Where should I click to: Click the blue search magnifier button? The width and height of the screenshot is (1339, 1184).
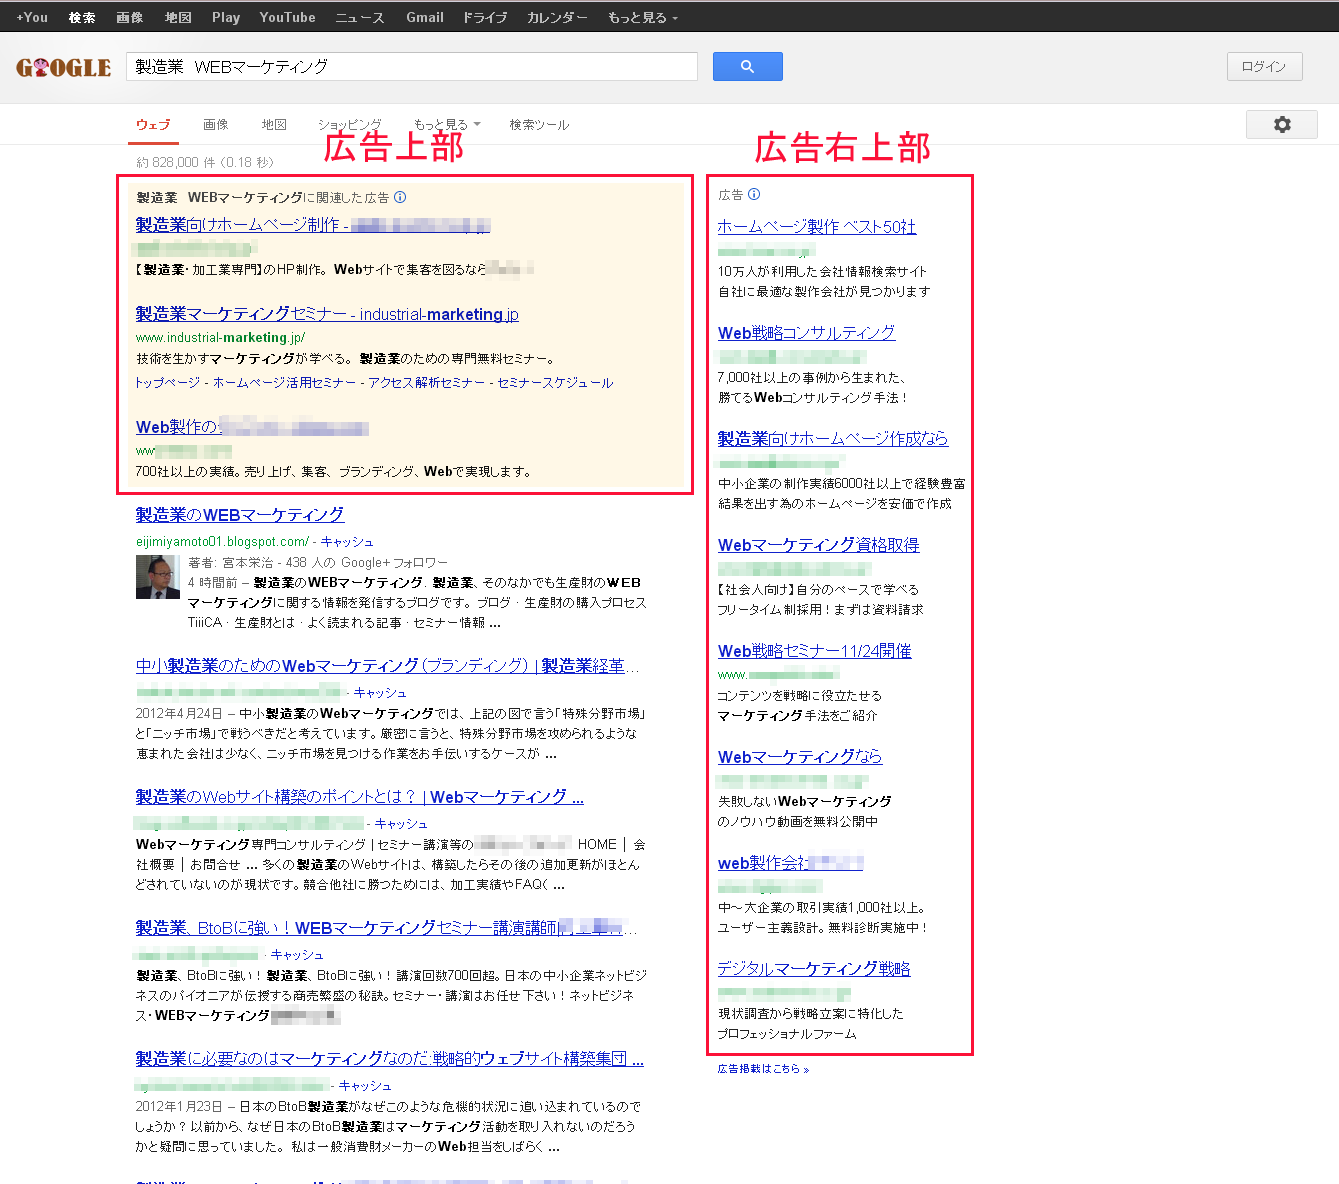click(x=747, y=66)
